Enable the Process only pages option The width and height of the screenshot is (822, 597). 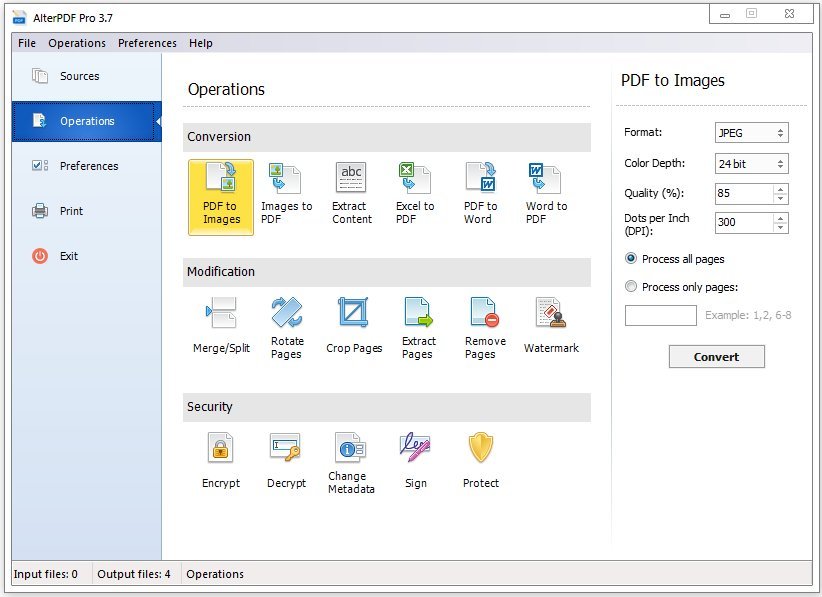tap(631, 287)
